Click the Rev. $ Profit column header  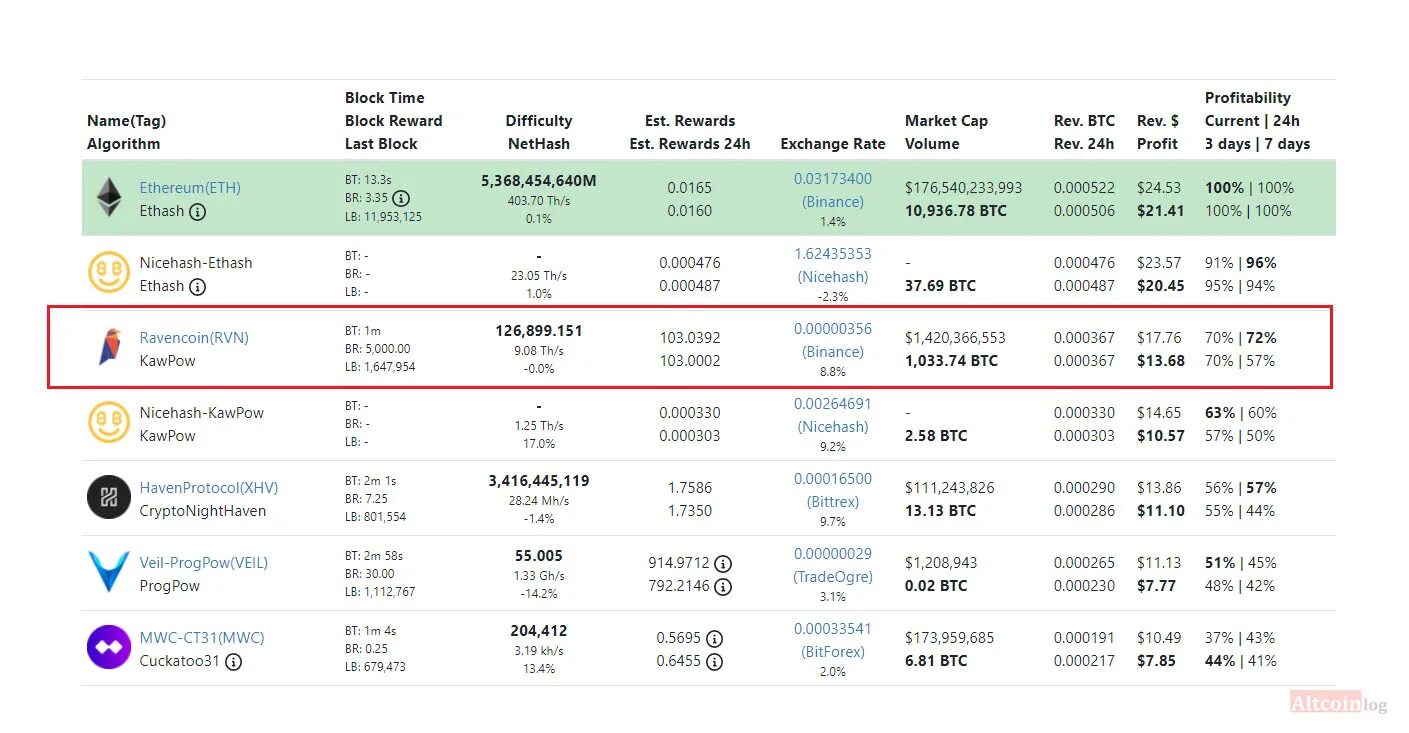[1158, 132]
